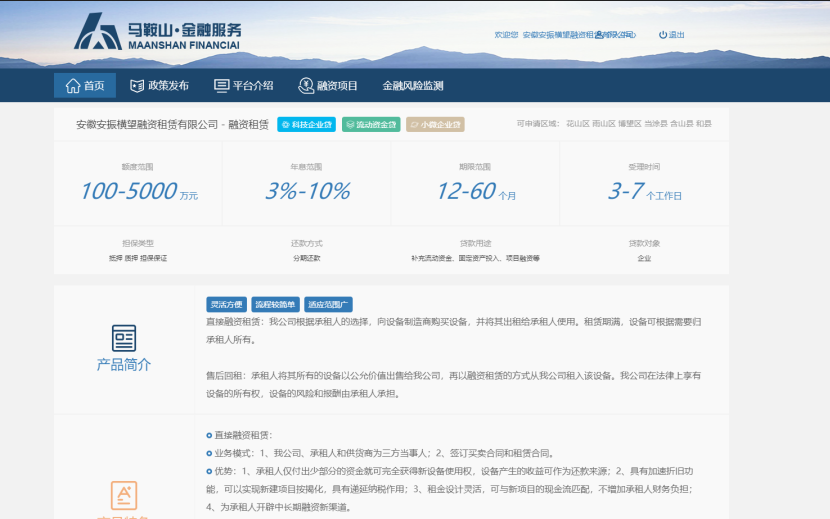Click the 灵活方便 label

(226, 305)
